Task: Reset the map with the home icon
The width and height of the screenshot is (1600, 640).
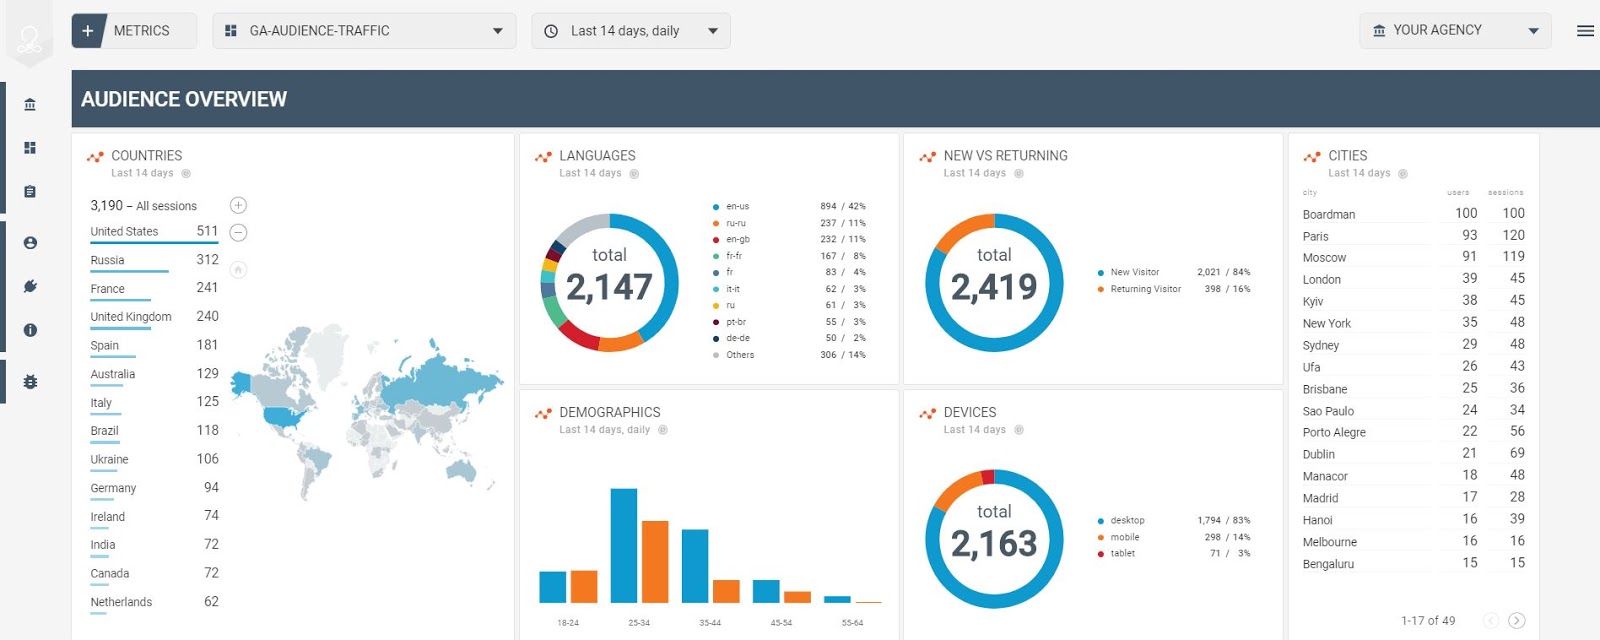Action: point(238,269)
